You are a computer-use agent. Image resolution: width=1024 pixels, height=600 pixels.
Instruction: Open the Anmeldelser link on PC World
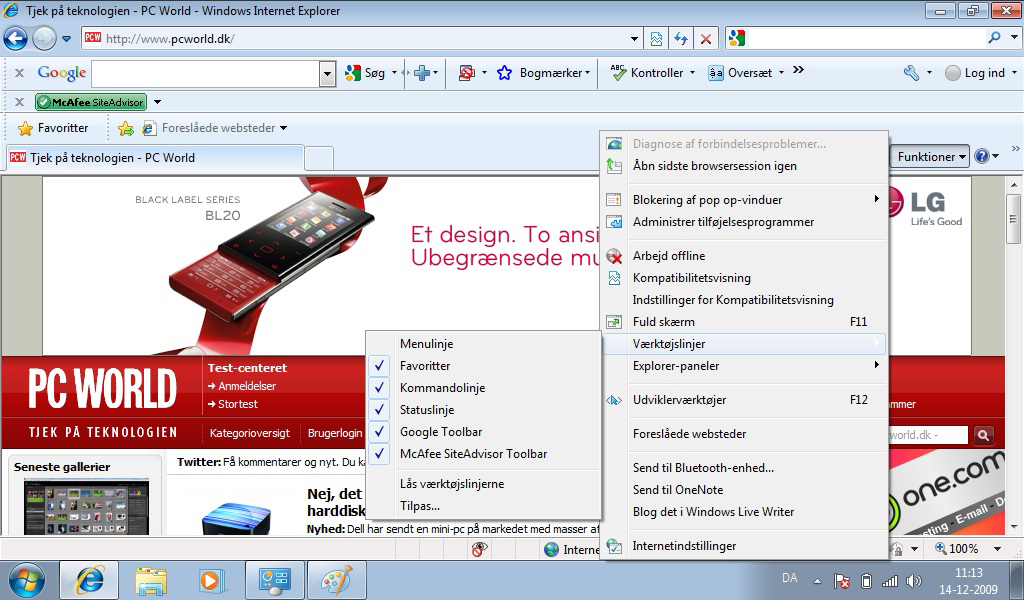point(246,386)
